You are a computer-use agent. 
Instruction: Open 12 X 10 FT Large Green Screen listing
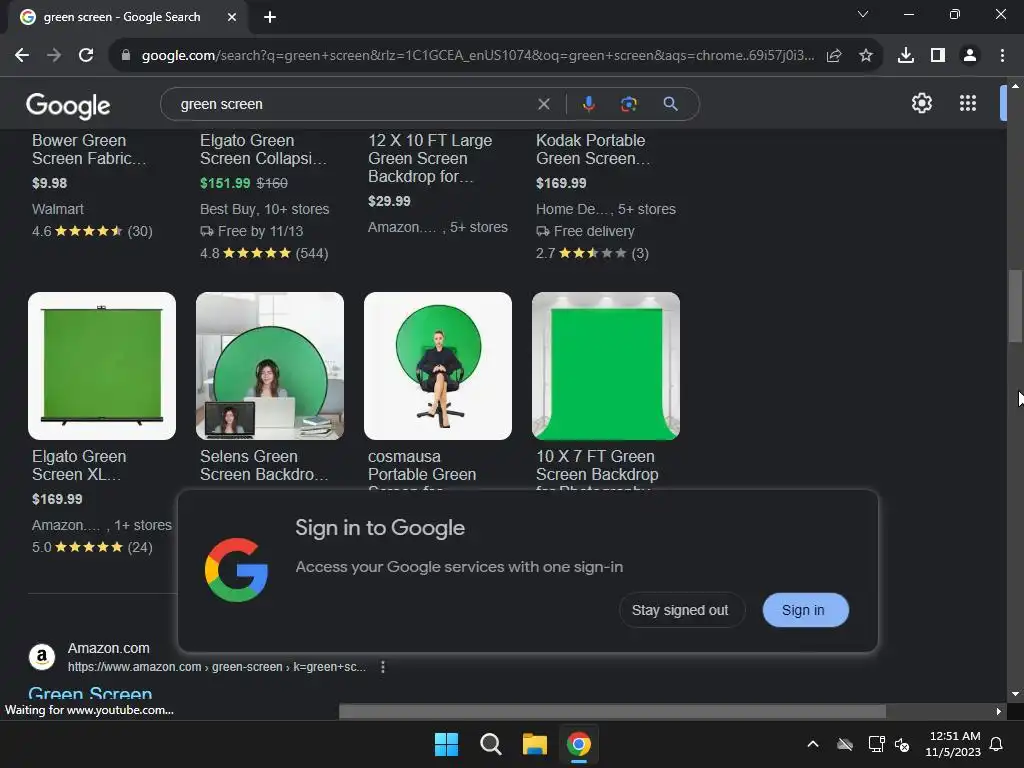(430, 158)
